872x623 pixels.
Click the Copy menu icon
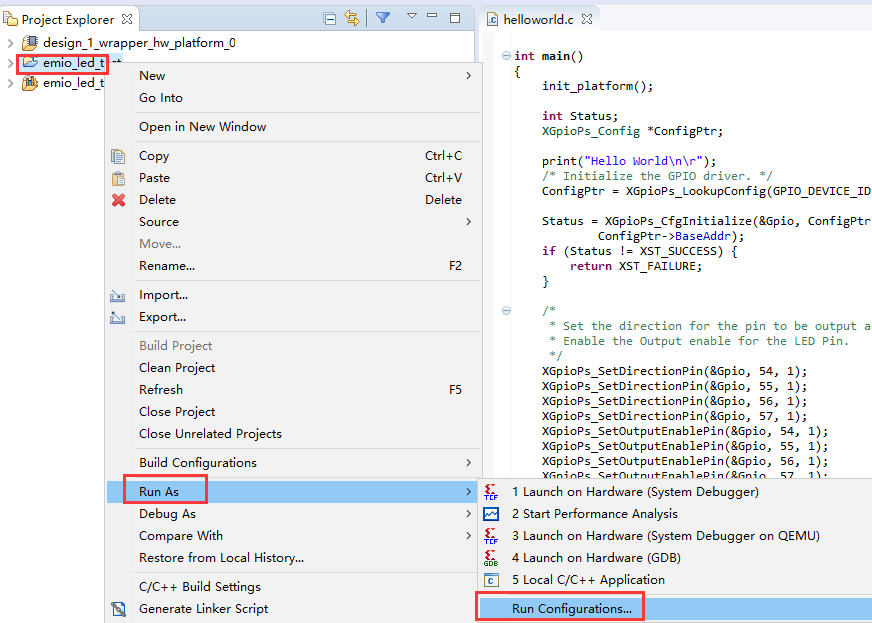[x=118, y=156]
